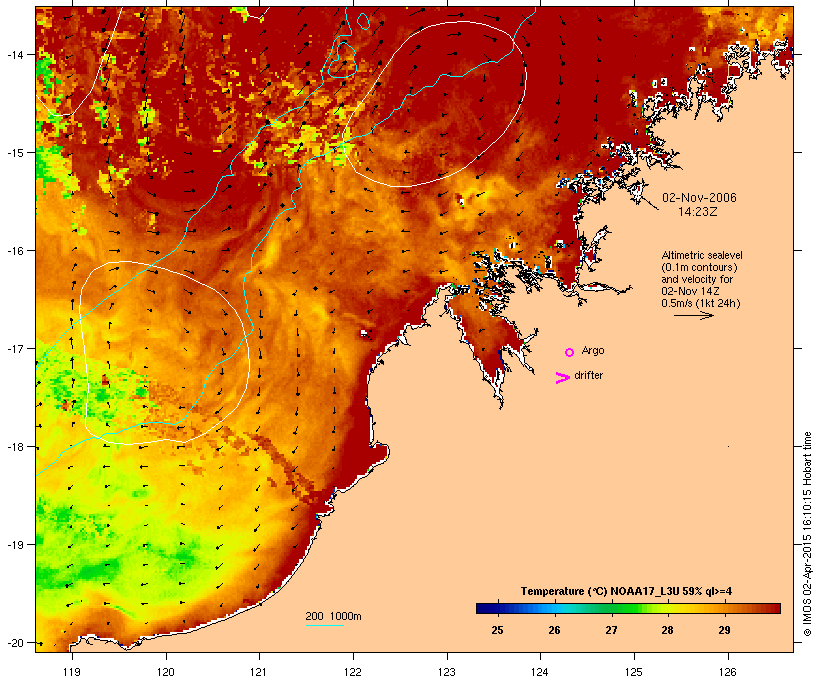Image resolution: width=820 pixels, height=680 pixels.
Task: Click the colorbar value 25
Action: (497, 630)
